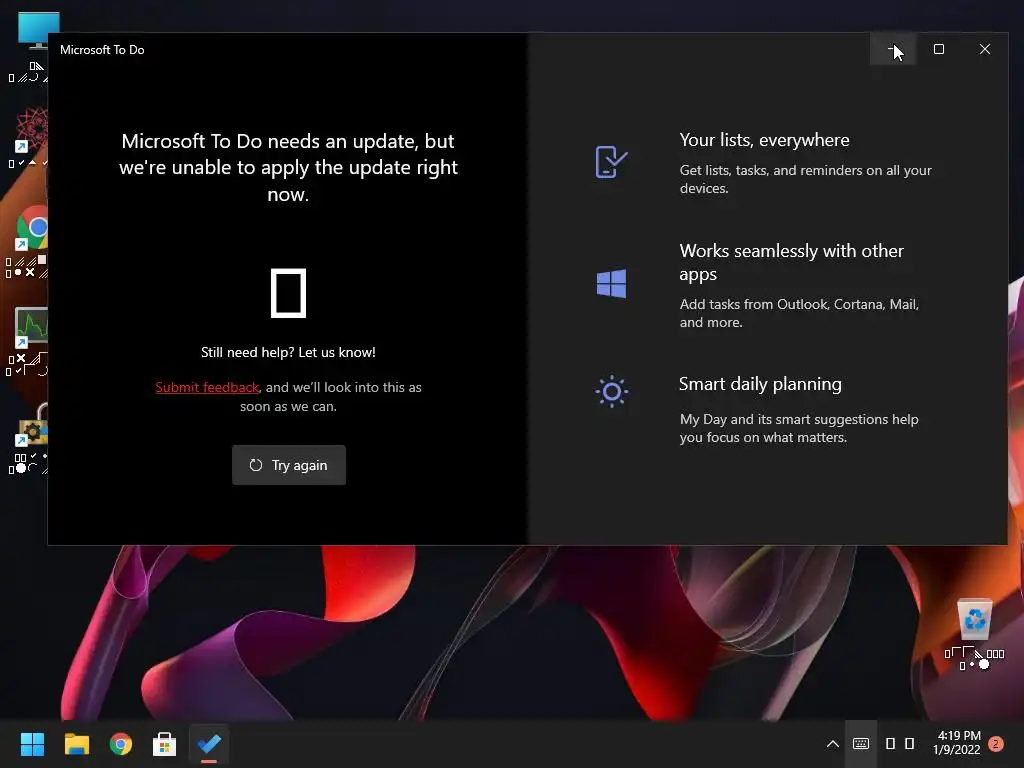
Task: Click 'My Day and its smart suggestions' text
Action: [x=799, y=428]
